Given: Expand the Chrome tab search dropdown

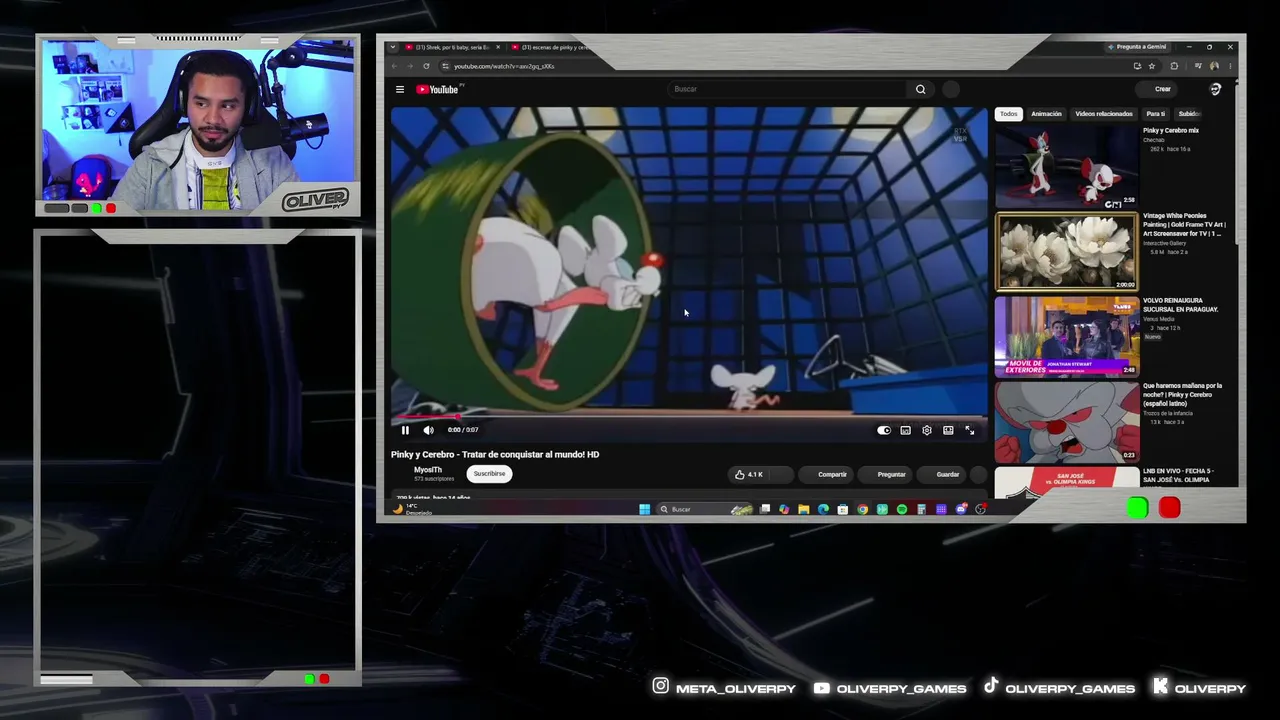Looking at the screenshot, I should click(393, 47).
